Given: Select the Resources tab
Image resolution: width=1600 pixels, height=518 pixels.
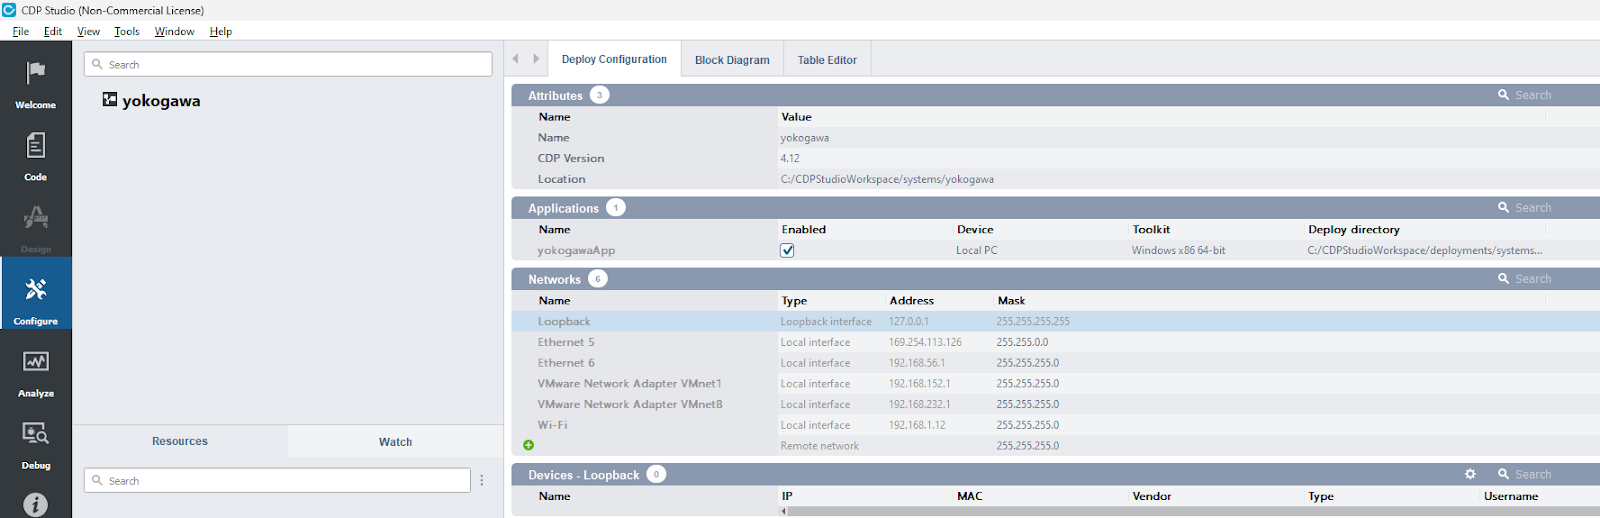Looking at the screenshot, I should click(180, 441).
